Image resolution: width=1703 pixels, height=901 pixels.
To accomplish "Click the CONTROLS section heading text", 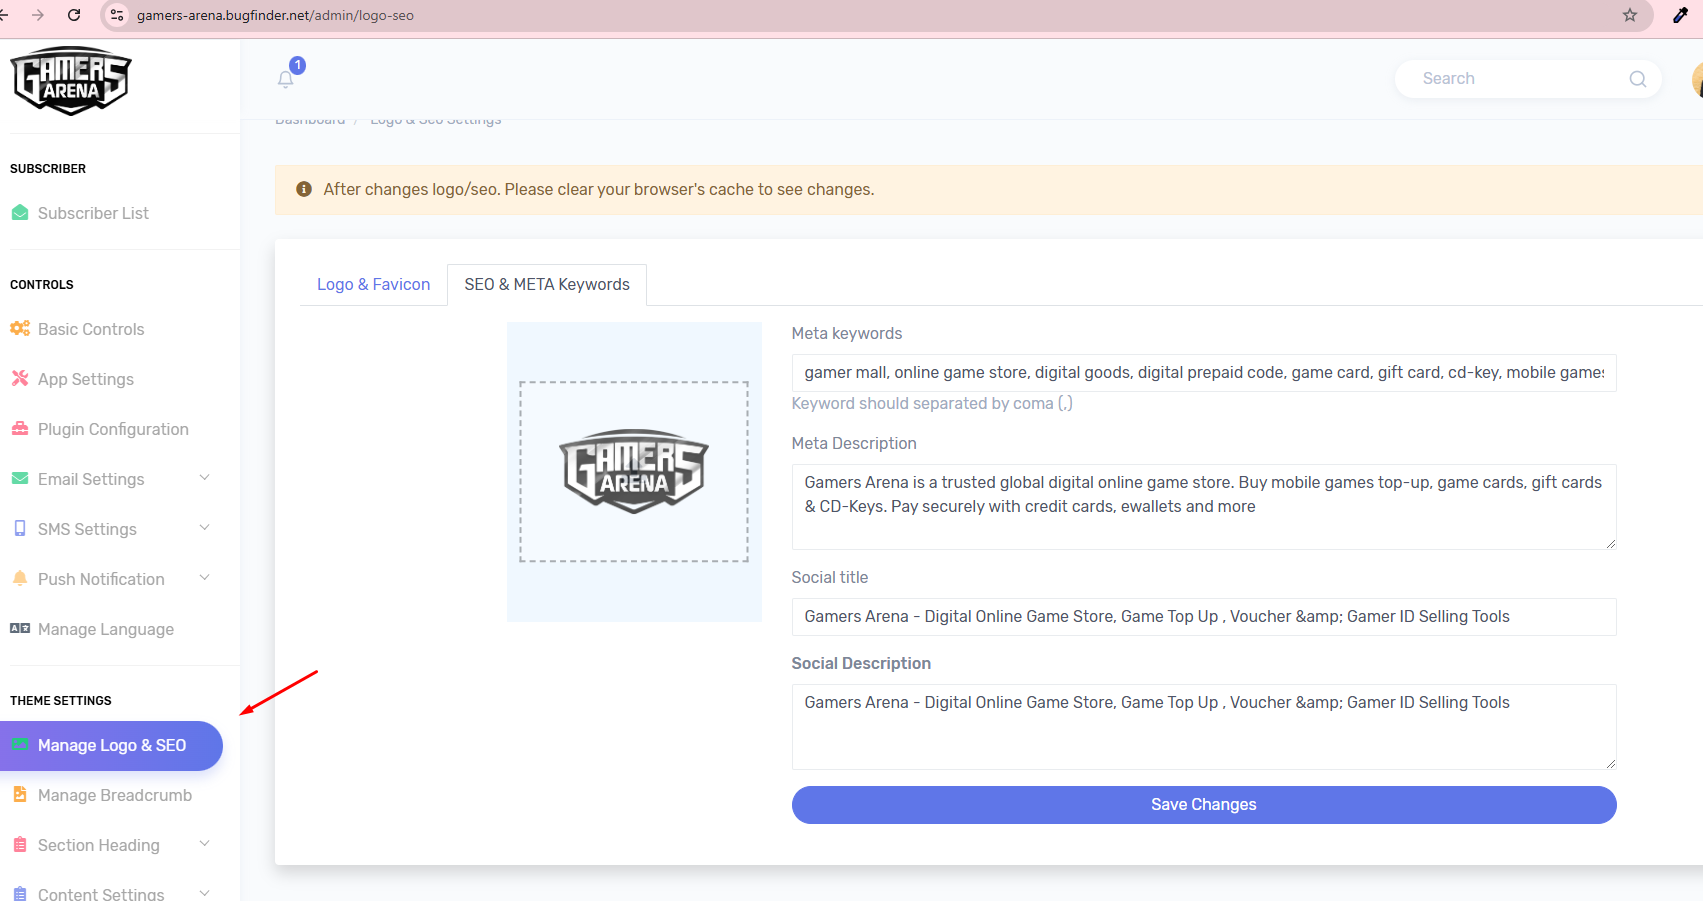I will point(42,285).
